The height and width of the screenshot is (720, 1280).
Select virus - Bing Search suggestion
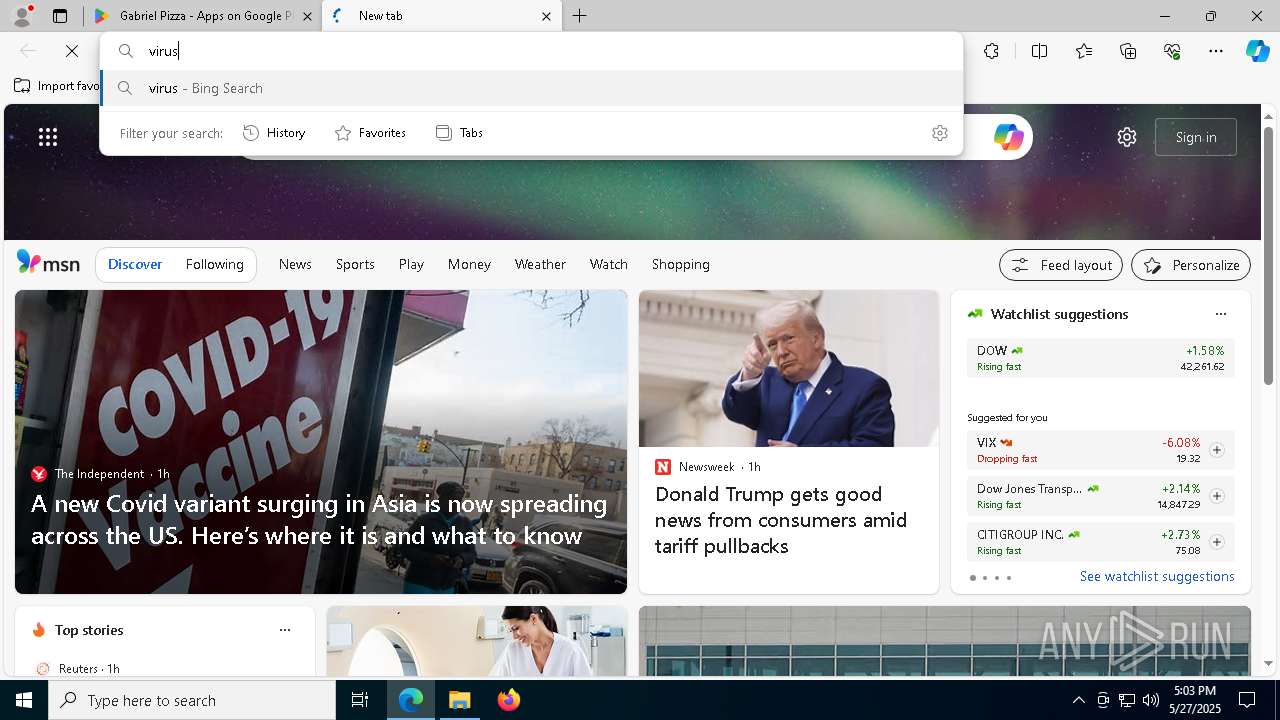pyautogui.click(x=532, y=88)
